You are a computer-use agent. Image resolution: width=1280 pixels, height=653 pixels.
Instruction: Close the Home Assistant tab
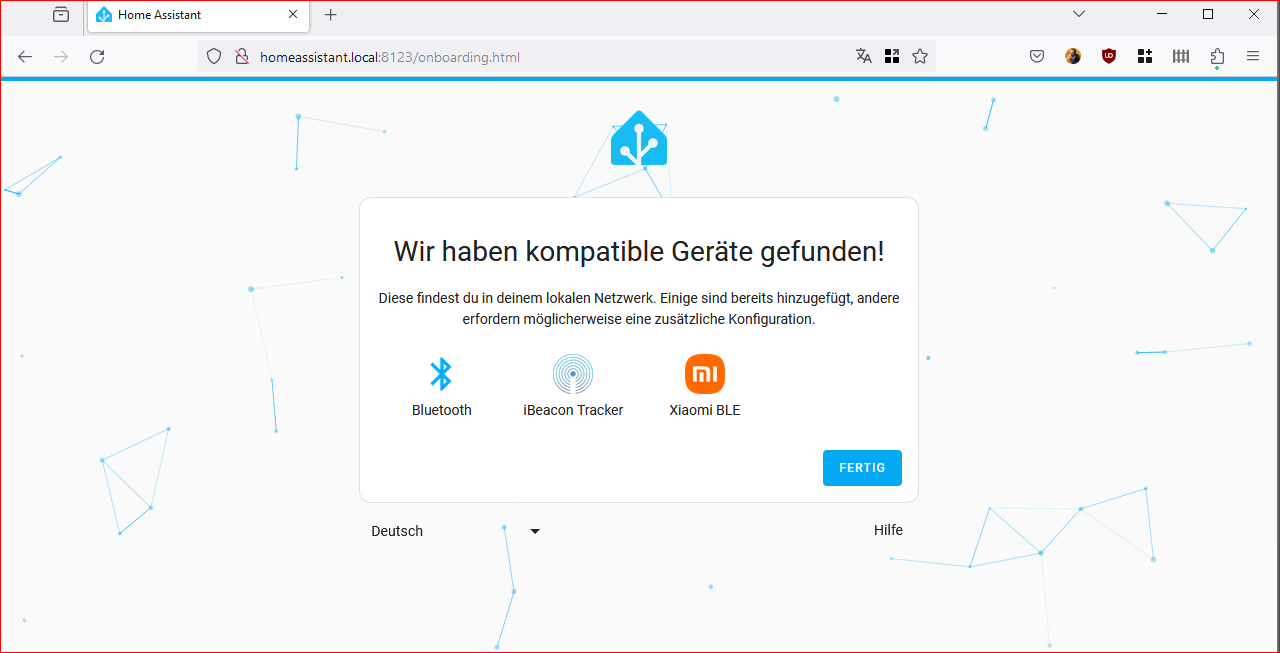click(293, 15)
